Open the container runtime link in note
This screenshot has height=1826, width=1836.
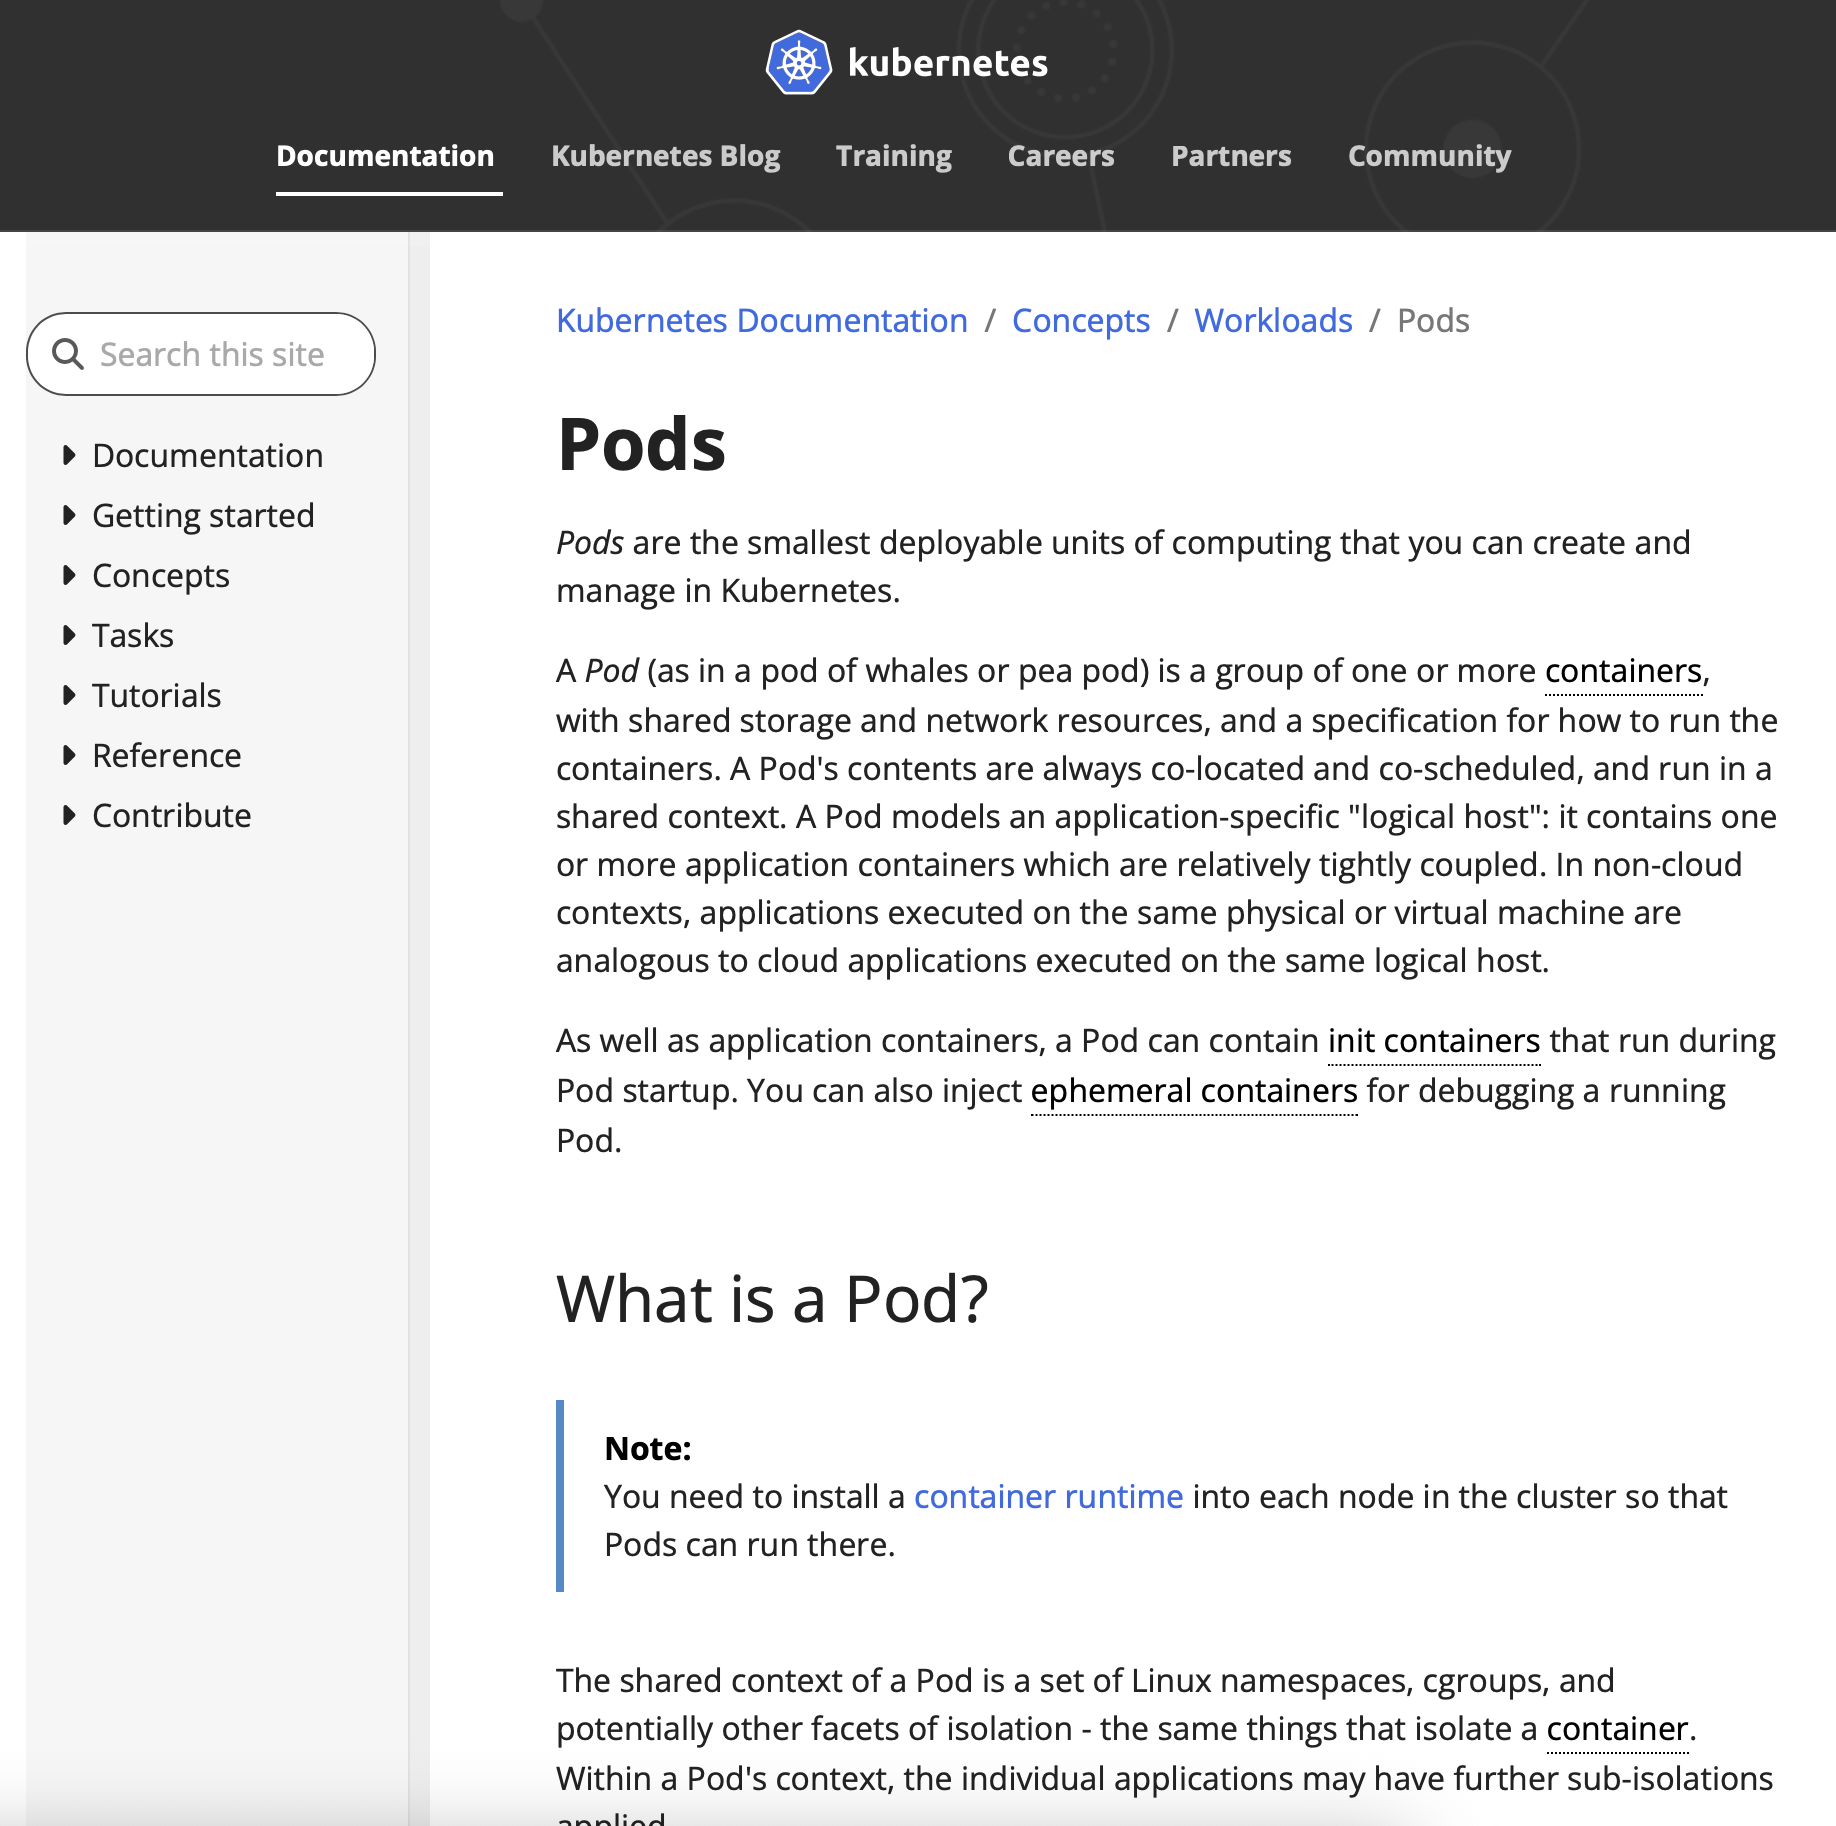click(1048, 1497)
